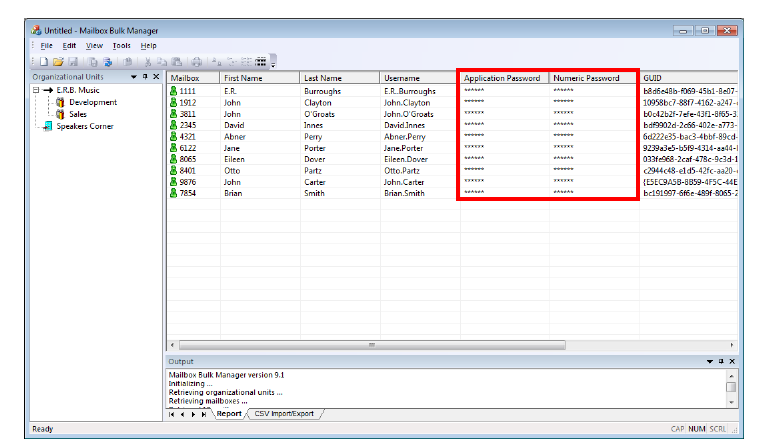The height and width of the screenshot is (444, 768).
Task: Sort by the First Name column header
Action: coord(260,78)
